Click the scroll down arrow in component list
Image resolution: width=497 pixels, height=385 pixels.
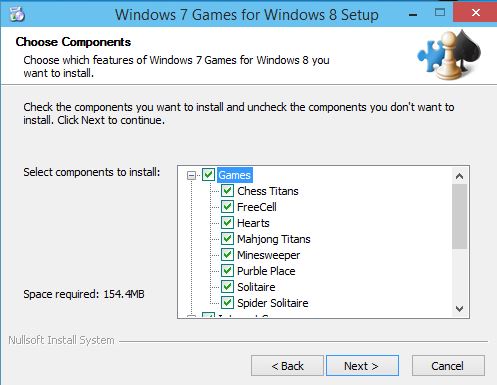click(x=460, y=309)
